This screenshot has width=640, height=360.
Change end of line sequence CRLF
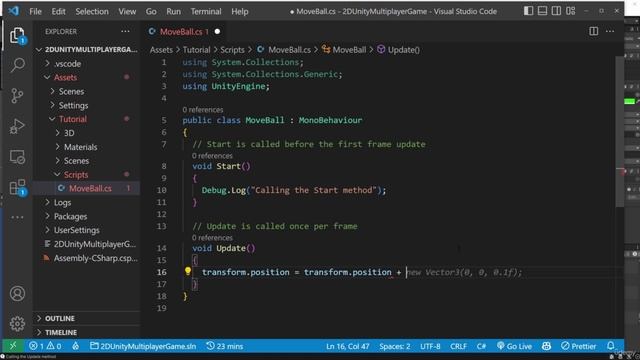[458, 346]
